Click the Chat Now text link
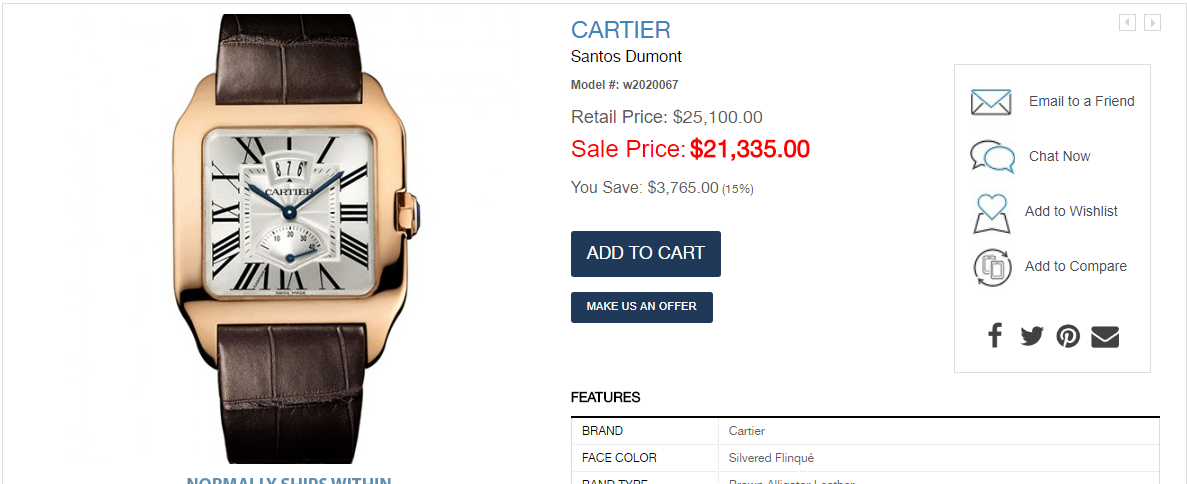Viewport: 1187px width, 484px height. pos(1059,156)
